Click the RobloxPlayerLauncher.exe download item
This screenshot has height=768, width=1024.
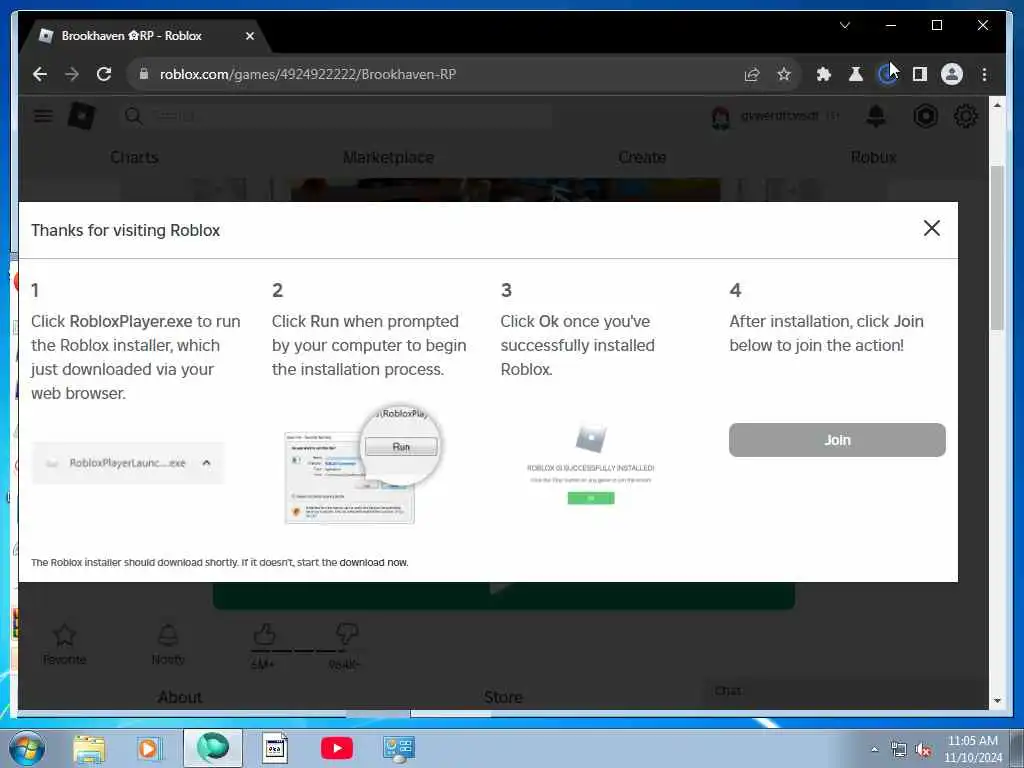pyautogui.click(x=128, y=463)
